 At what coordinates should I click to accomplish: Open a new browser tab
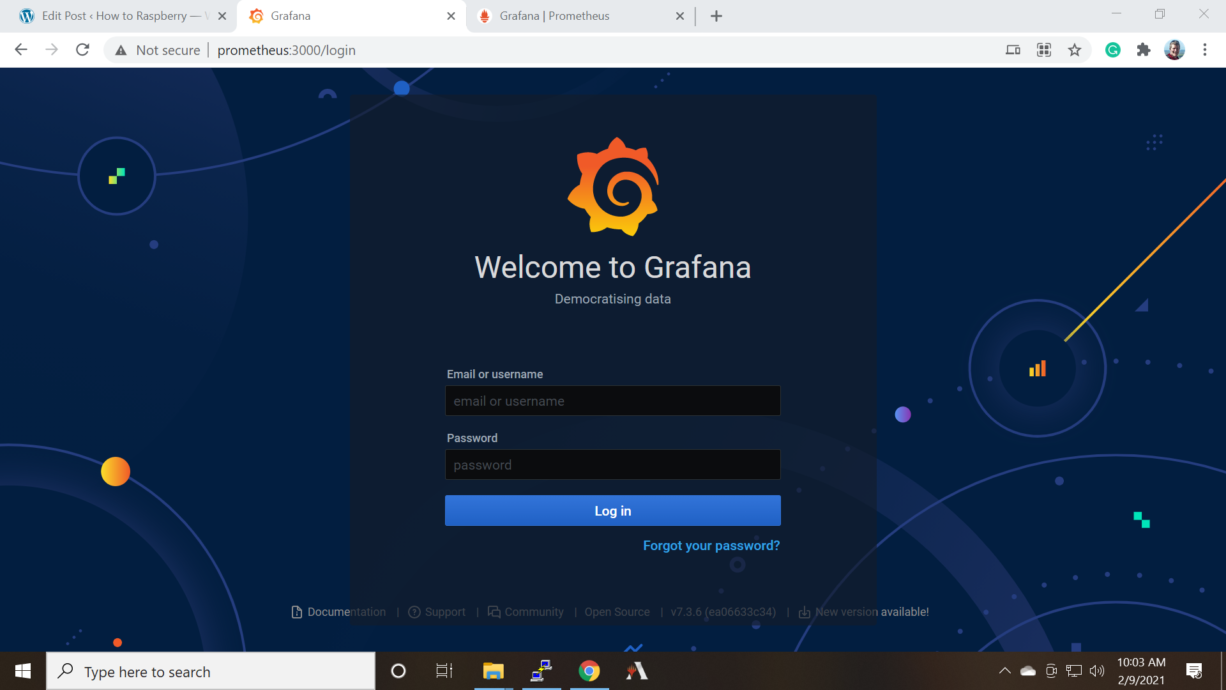point(716,16)
